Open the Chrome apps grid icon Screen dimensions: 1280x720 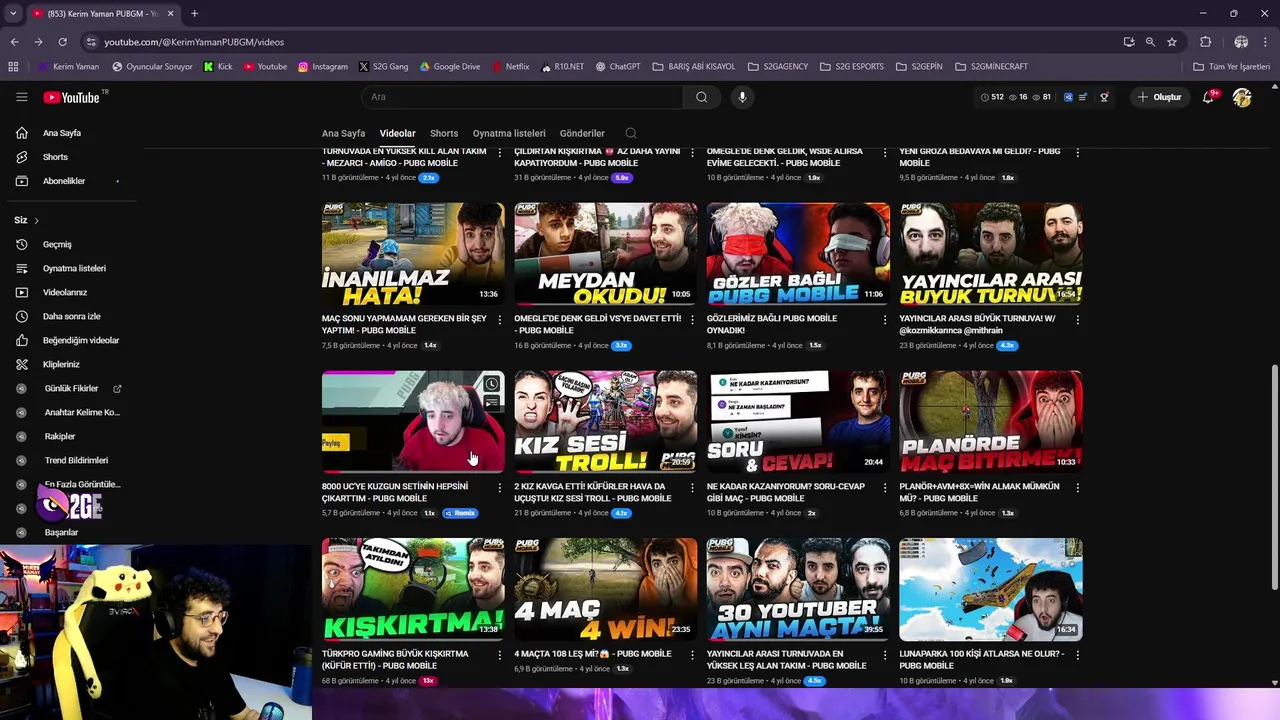click(x=13, y=67)
